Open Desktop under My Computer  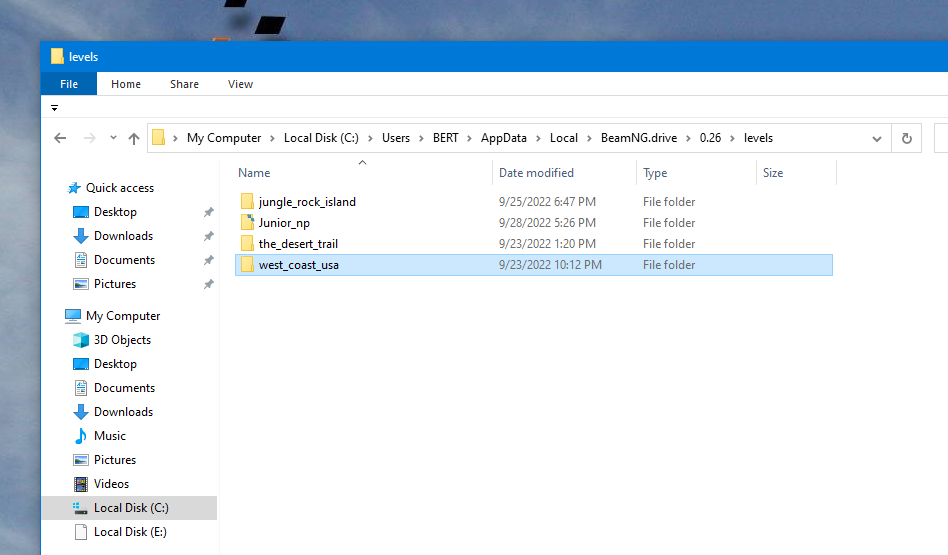[115, 364]
